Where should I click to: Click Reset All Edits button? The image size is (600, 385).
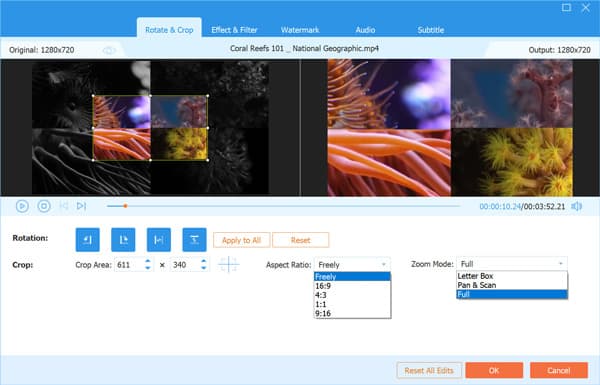429,370
